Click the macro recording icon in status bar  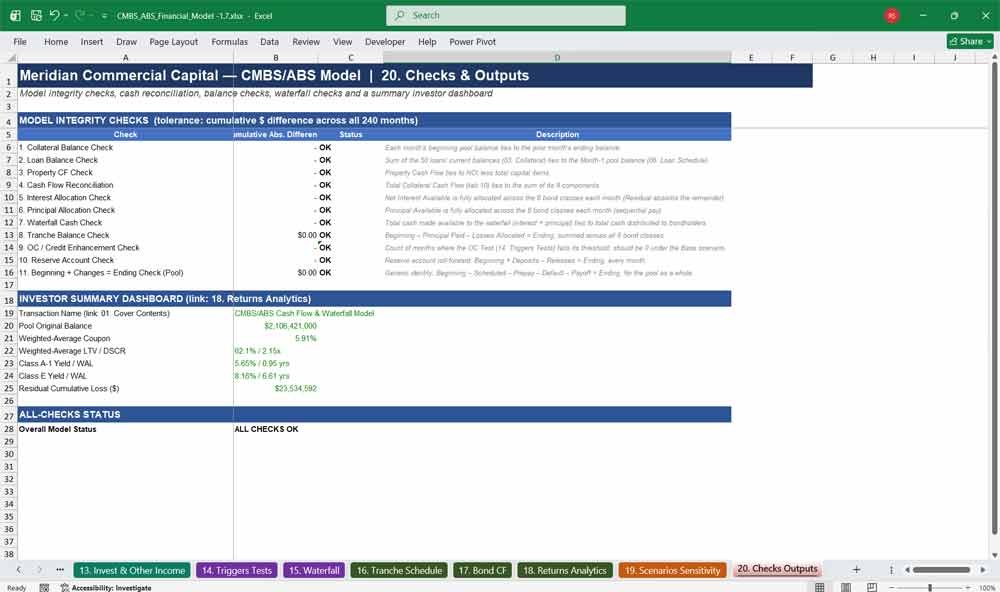[x=44, y=588]
